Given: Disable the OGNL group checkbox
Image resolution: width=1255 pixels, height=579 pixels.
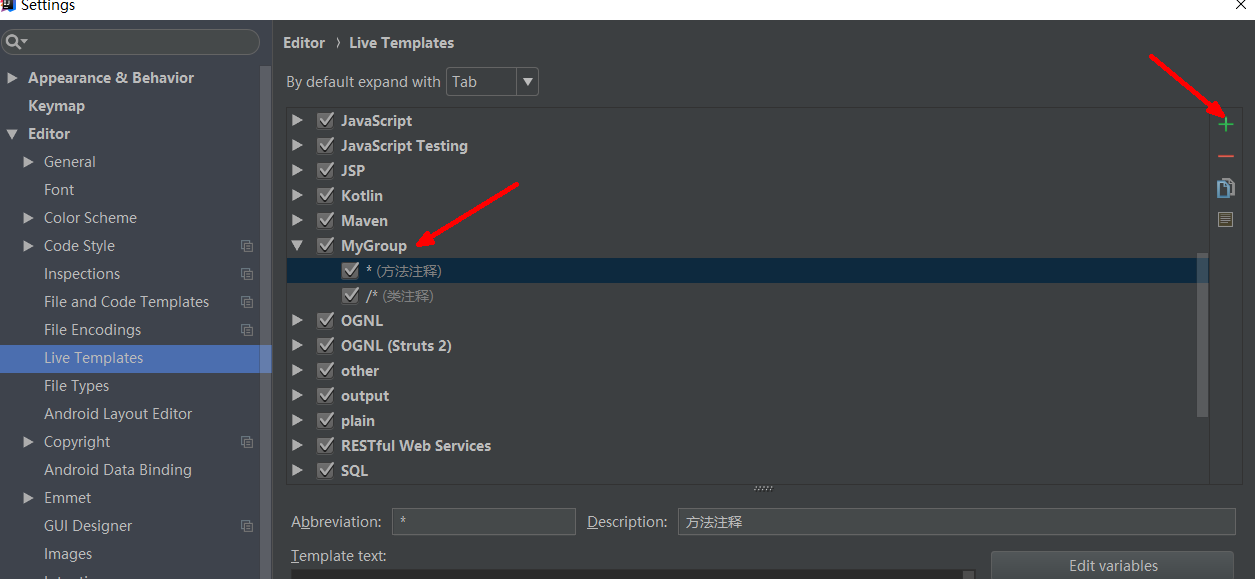Looking at the screenshot, I should (325, 320).
